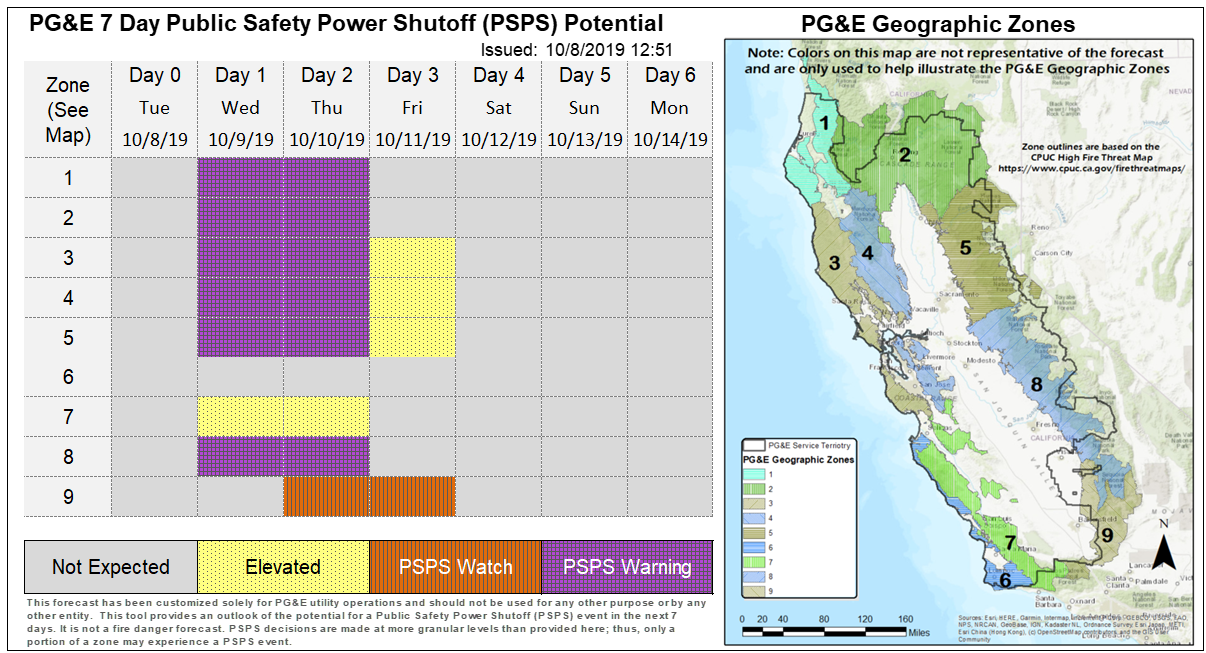Select zone 8 label on the map

(1037, 385)
